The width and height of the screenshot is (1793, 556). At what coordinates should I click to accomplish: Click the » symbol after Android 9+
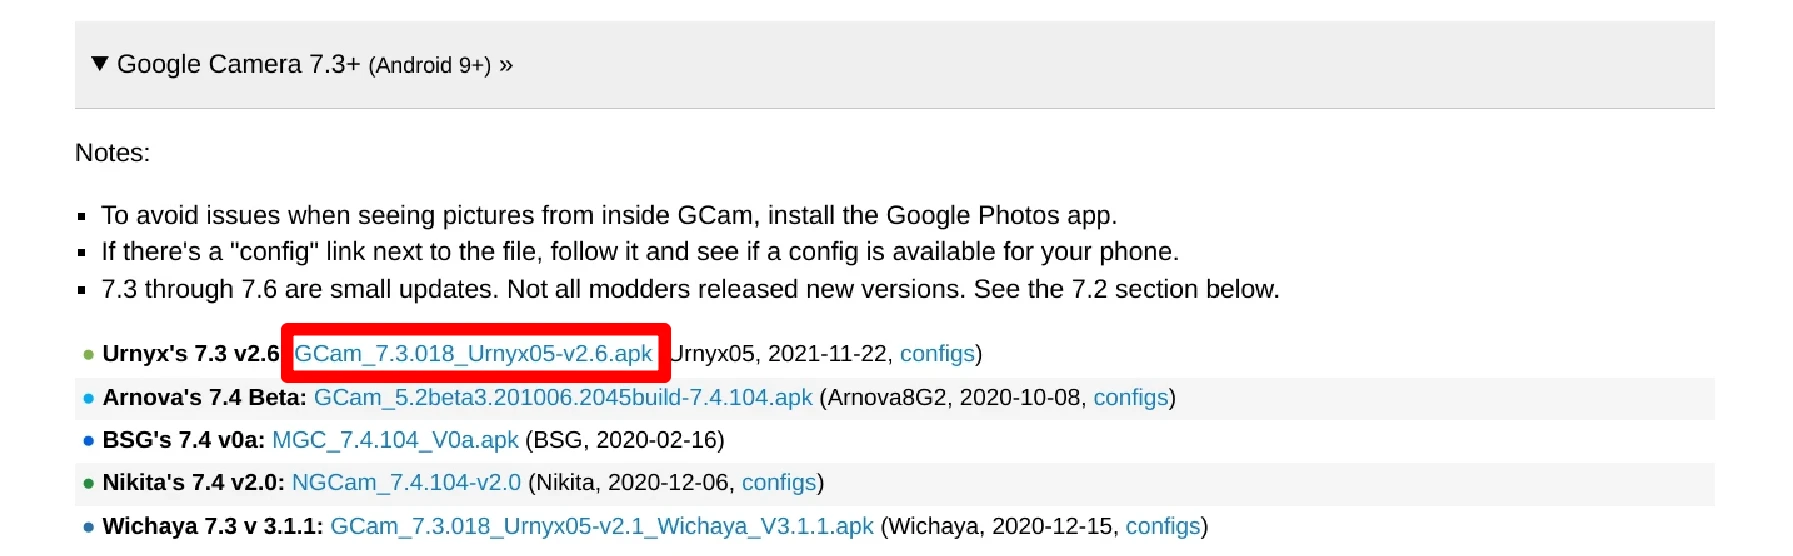(506, 65)
